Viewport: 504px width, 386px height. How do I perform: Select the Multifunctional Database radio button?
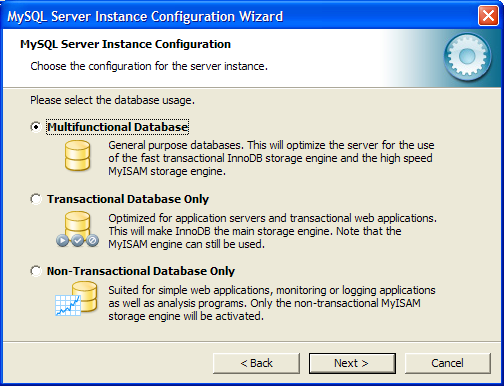(36, 127)
